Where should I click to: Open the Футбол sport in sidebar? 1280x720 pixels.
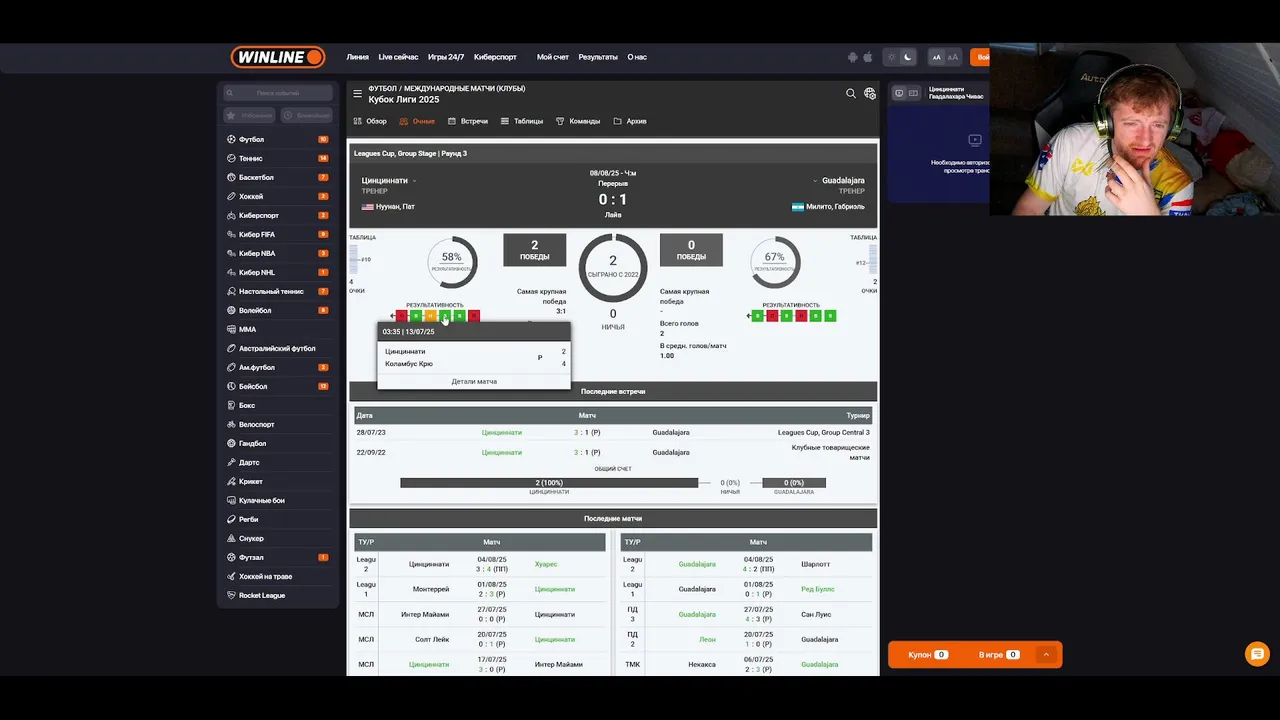[x=277, y=139]
